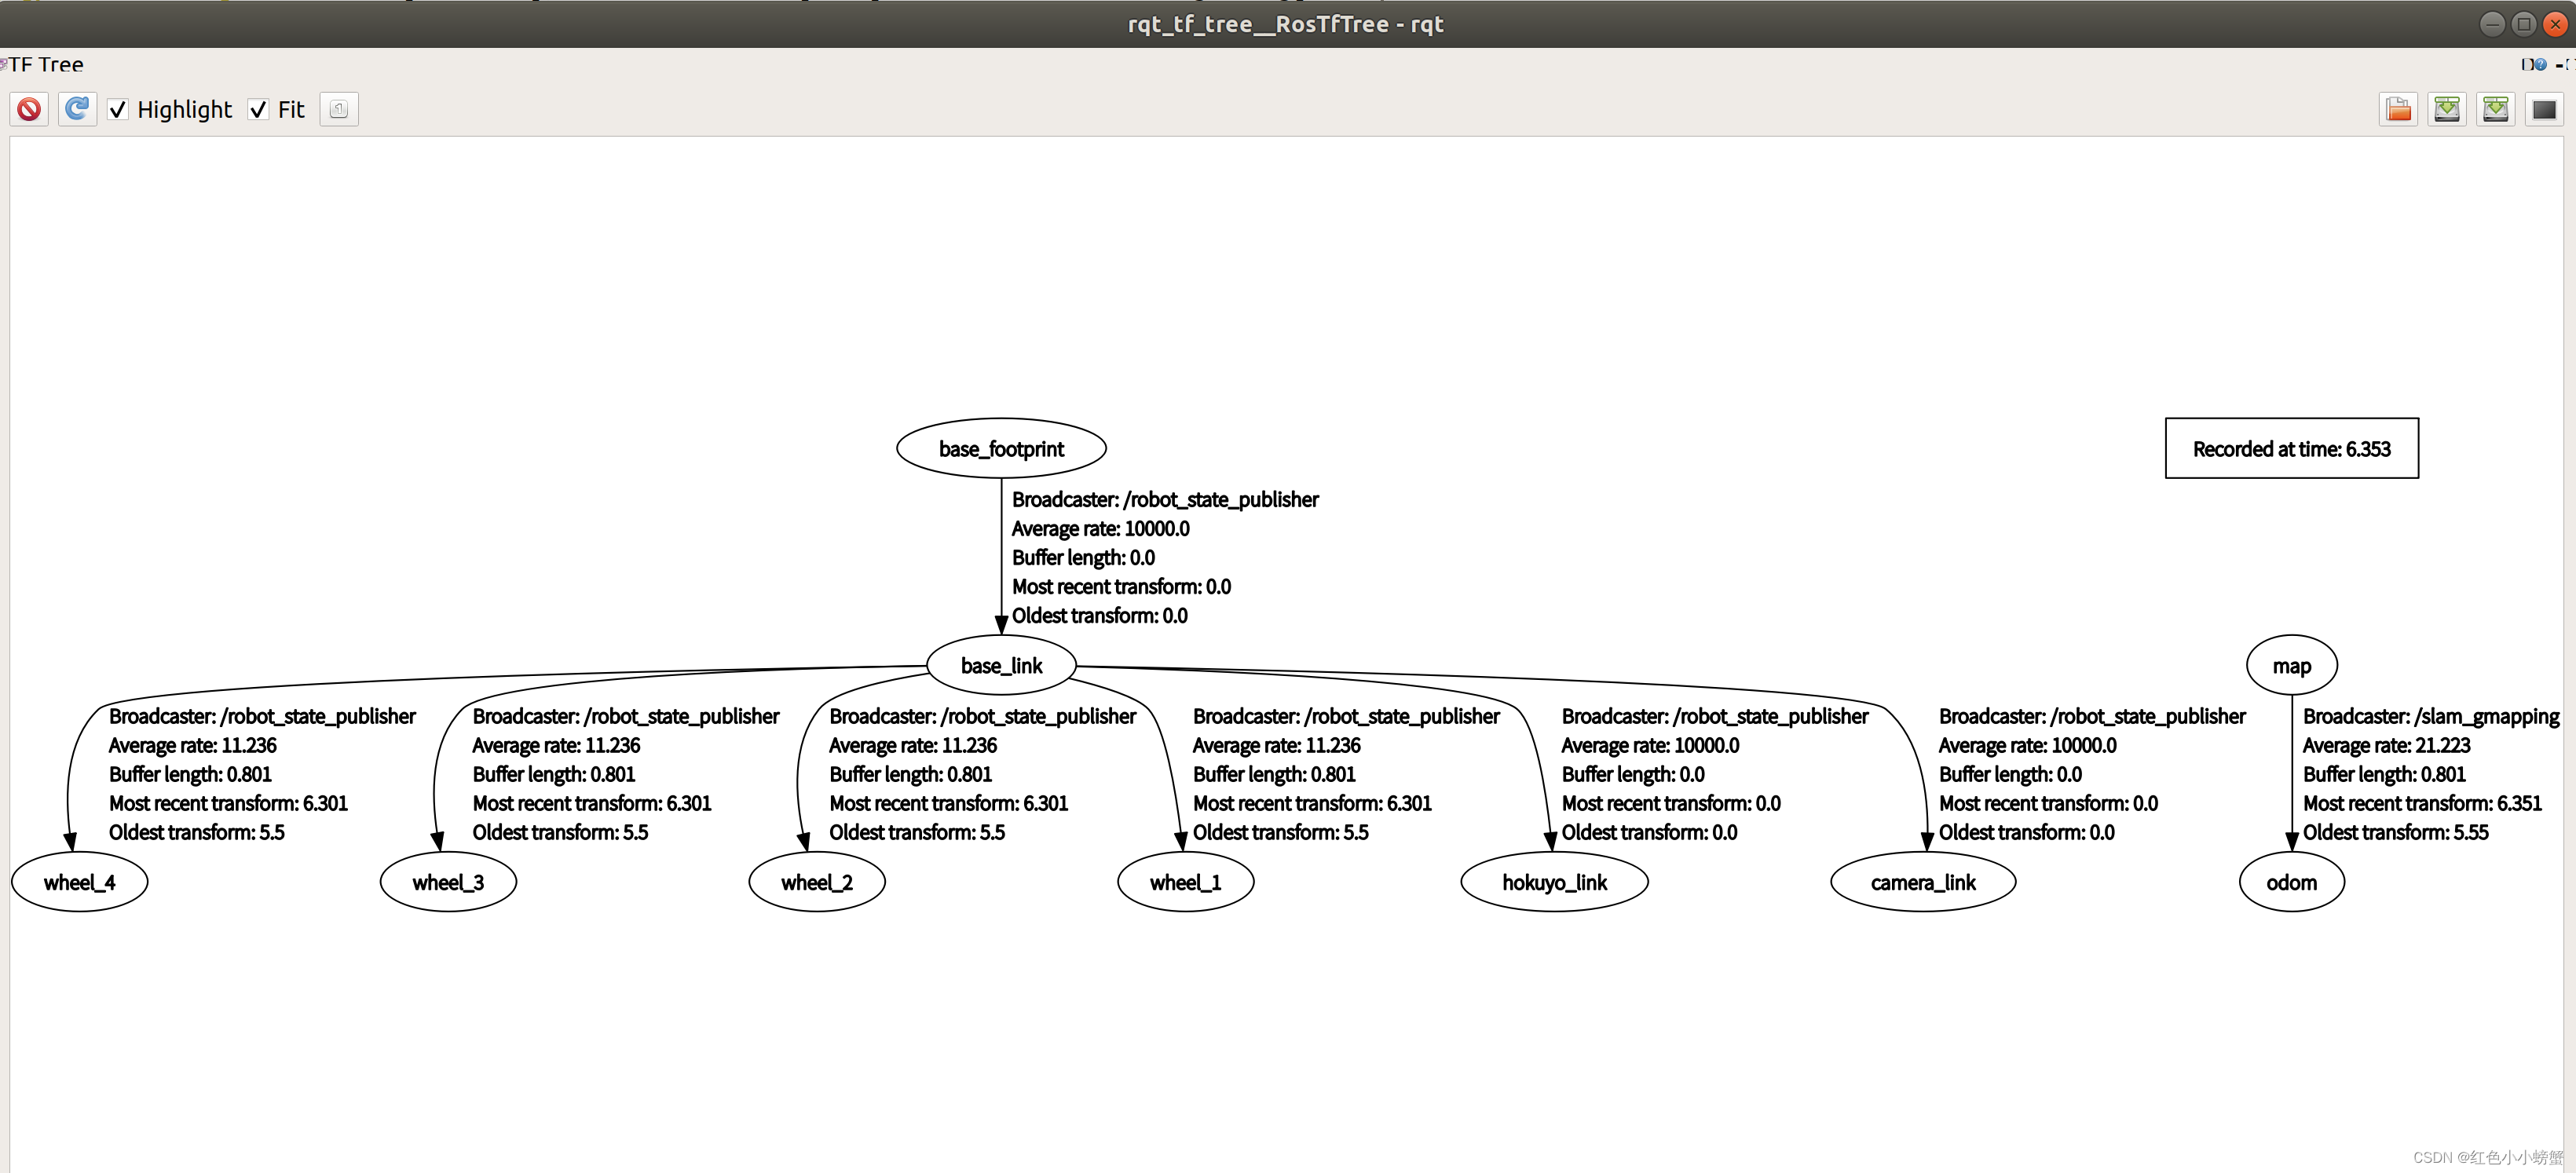Click the red clear/stop button in toolbar
The width and height of the screenshot is (2576, 1173).
pyautogui.click(x=29, y=109)
